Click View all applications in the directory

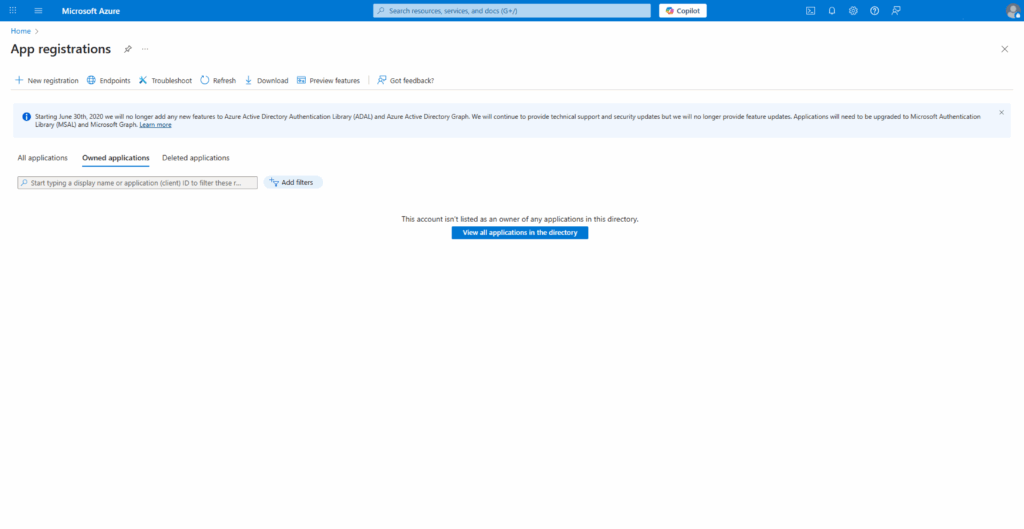point(519,232)
